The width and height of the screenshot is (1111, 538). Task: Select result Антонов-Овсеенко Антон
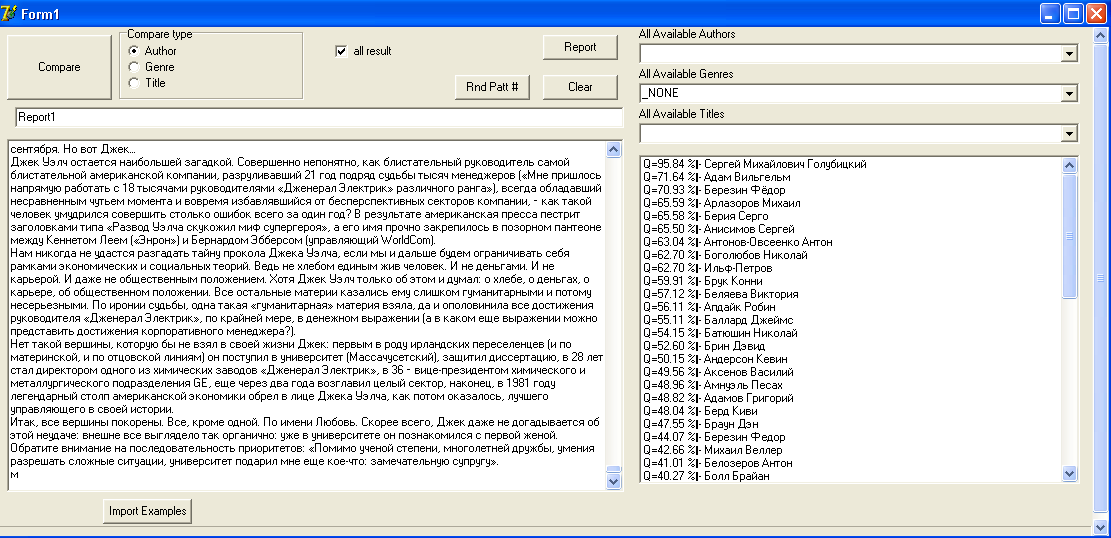(738, 242)
